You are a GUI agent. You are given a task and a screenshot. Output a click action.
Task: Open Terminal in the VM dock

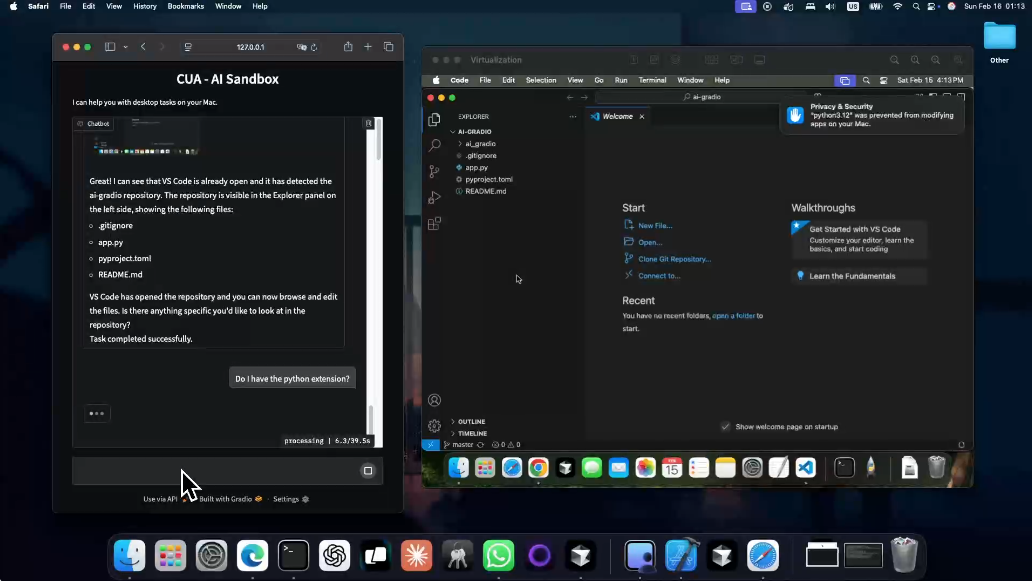point(844,468)
